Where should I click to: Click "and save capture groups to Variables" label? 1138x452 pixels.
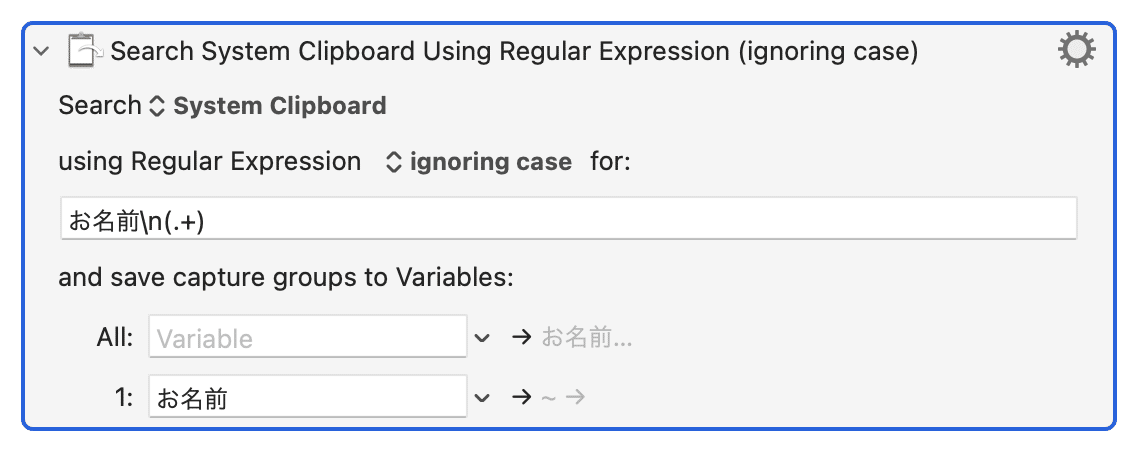286,277
